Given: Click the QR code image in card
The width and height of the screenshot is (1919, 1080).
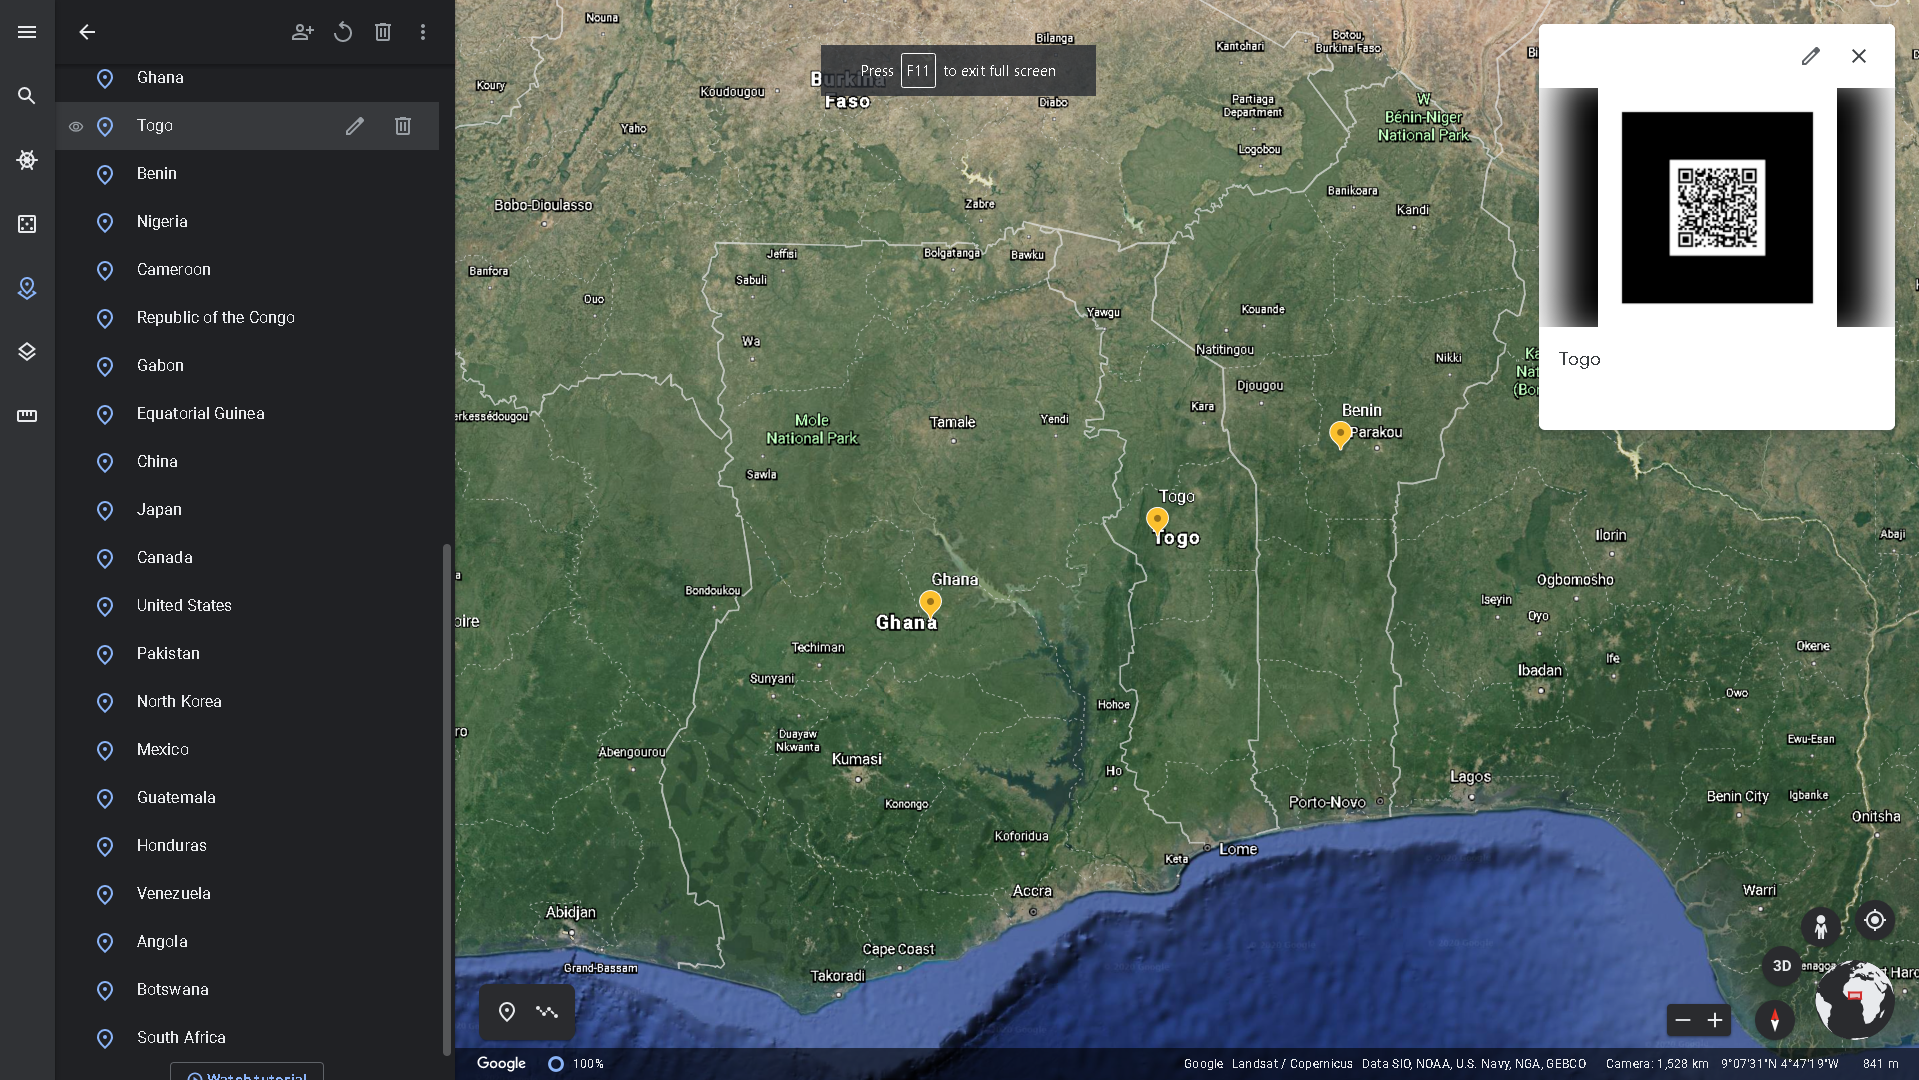Looking at the screenshot, I should [x=1717, y=208].
